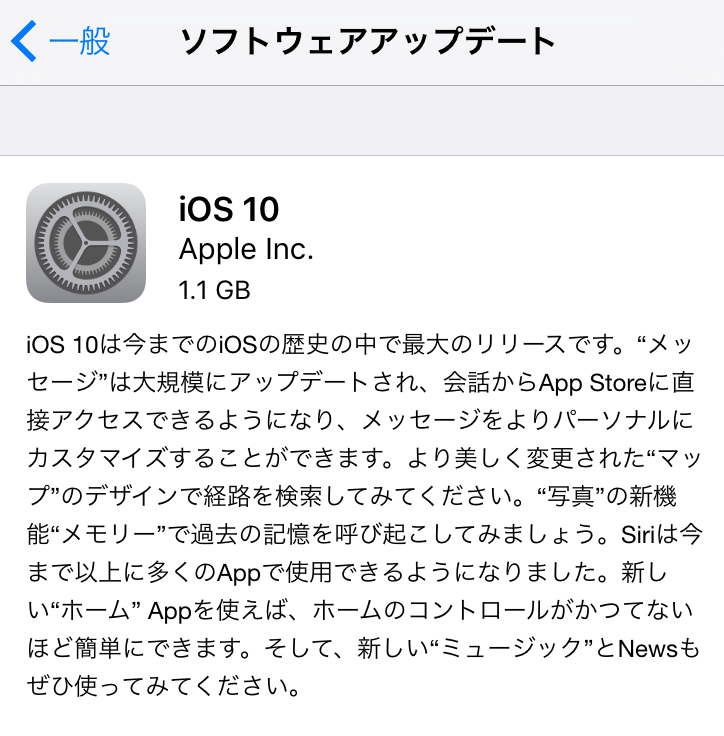Image resolution: width=724 pixels, height=736 pixels.
Task: Tap the 1.1 GB download size
Action: click(x=214, y=290)
